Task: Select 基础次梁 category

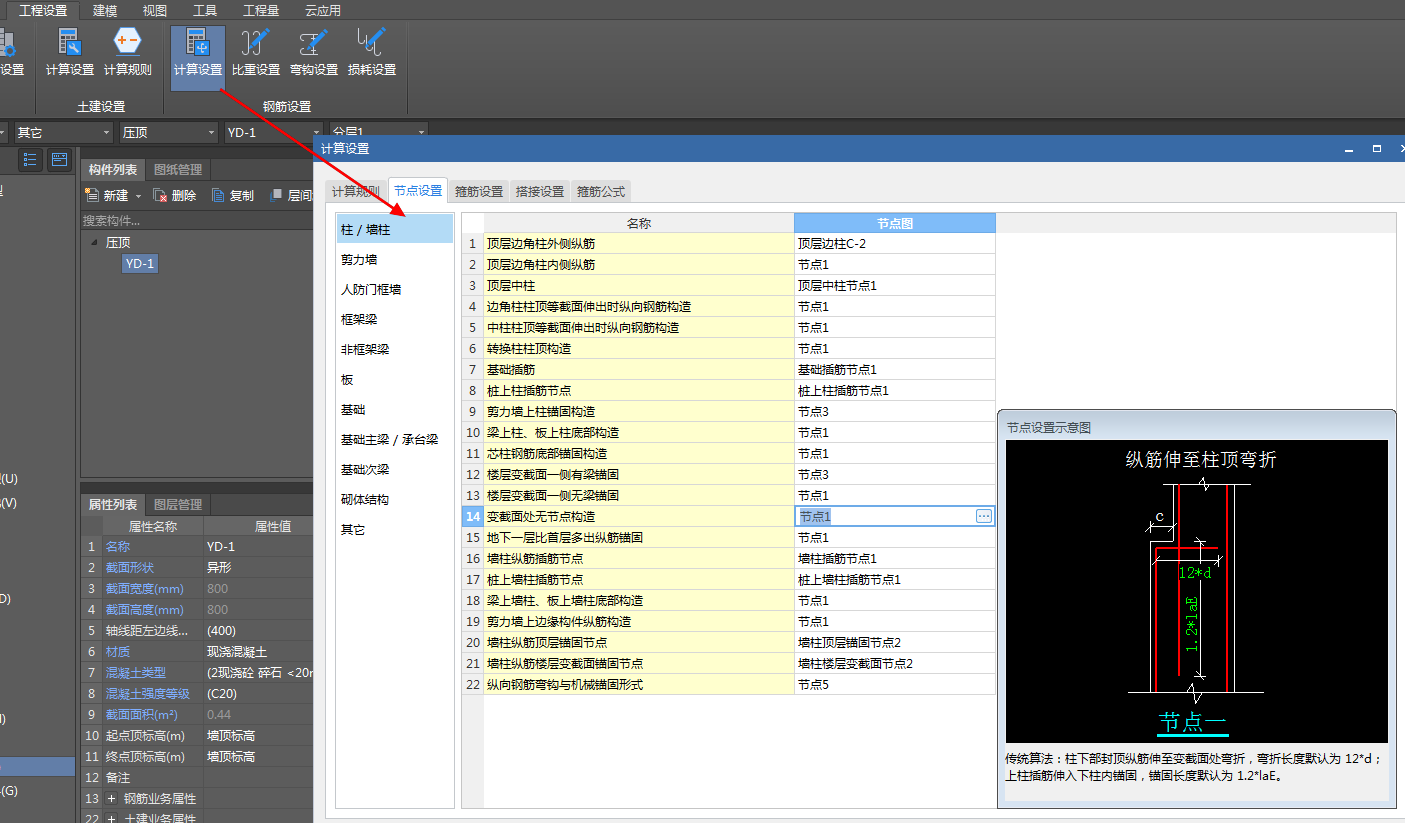Action: pos(395,469)
